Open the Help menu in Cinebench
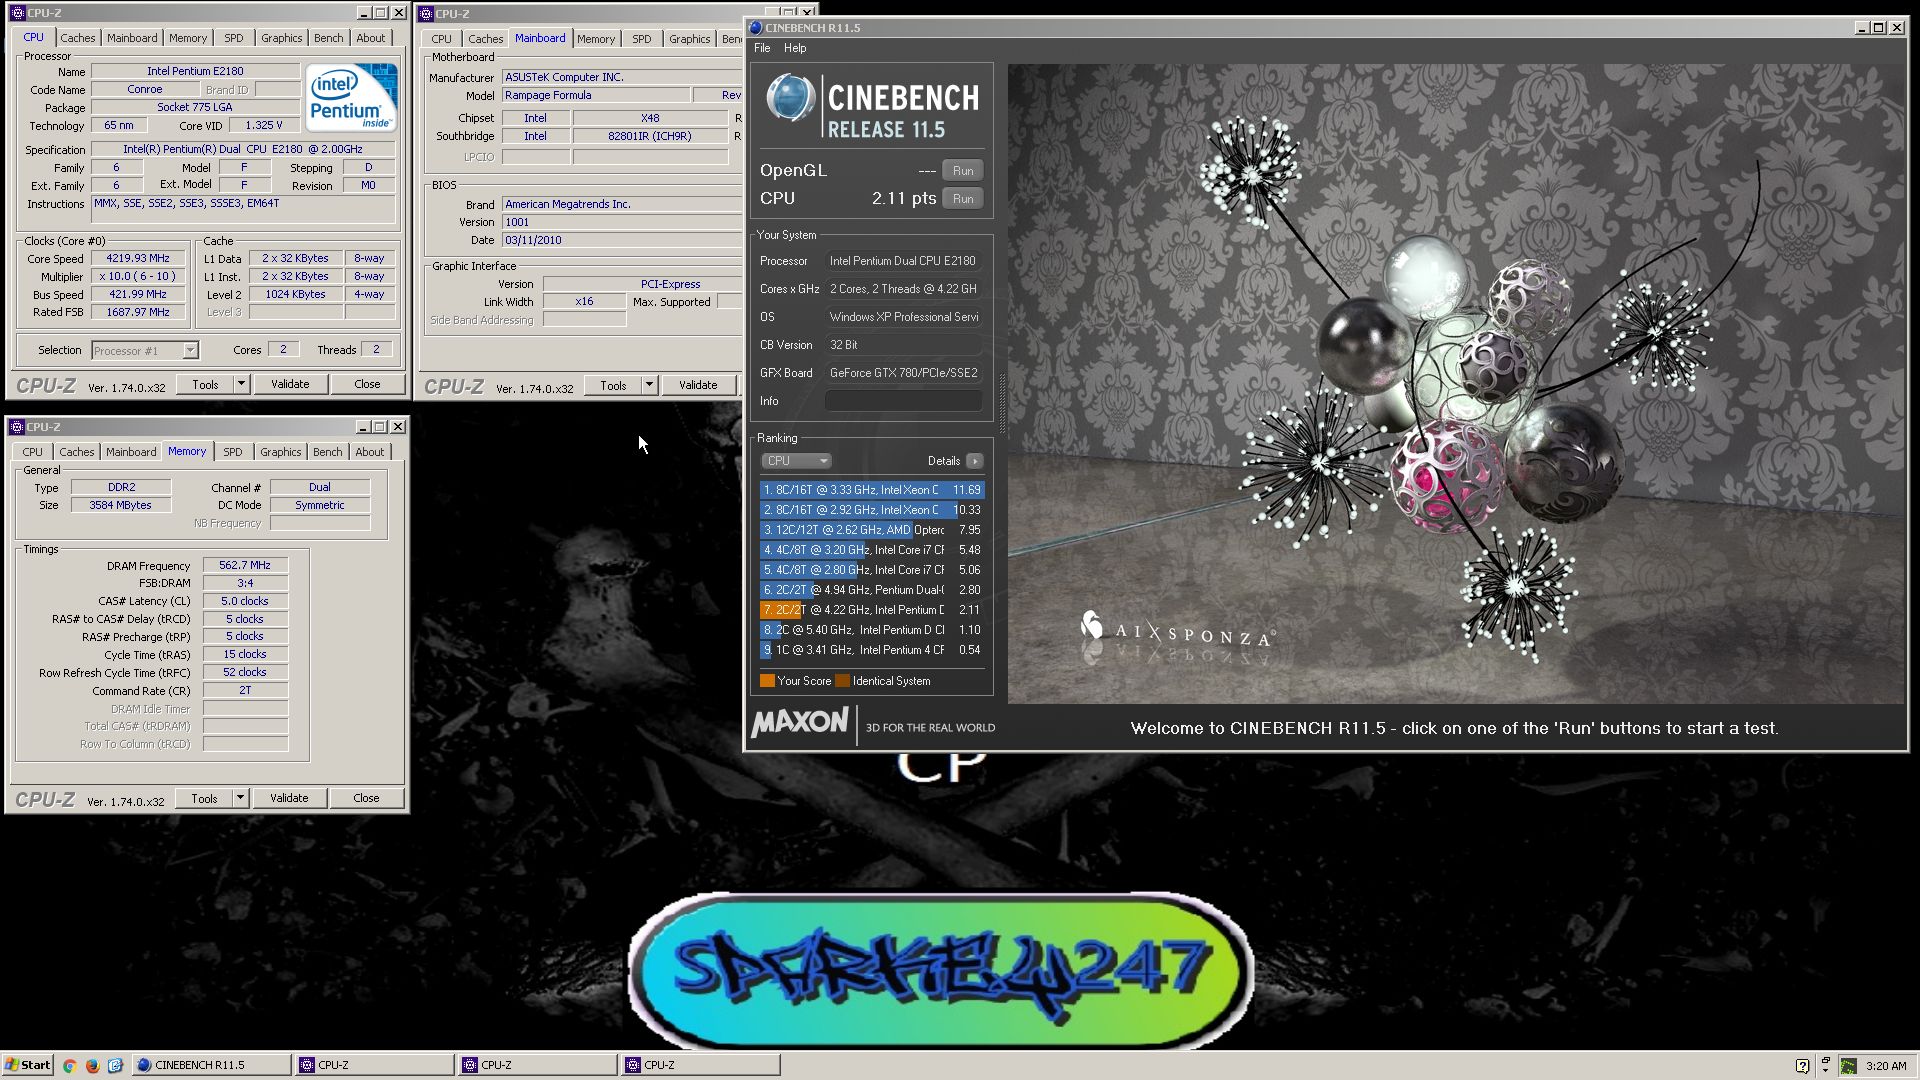This screenshot has width=1920, height=1080. click(x=795, y=48)
